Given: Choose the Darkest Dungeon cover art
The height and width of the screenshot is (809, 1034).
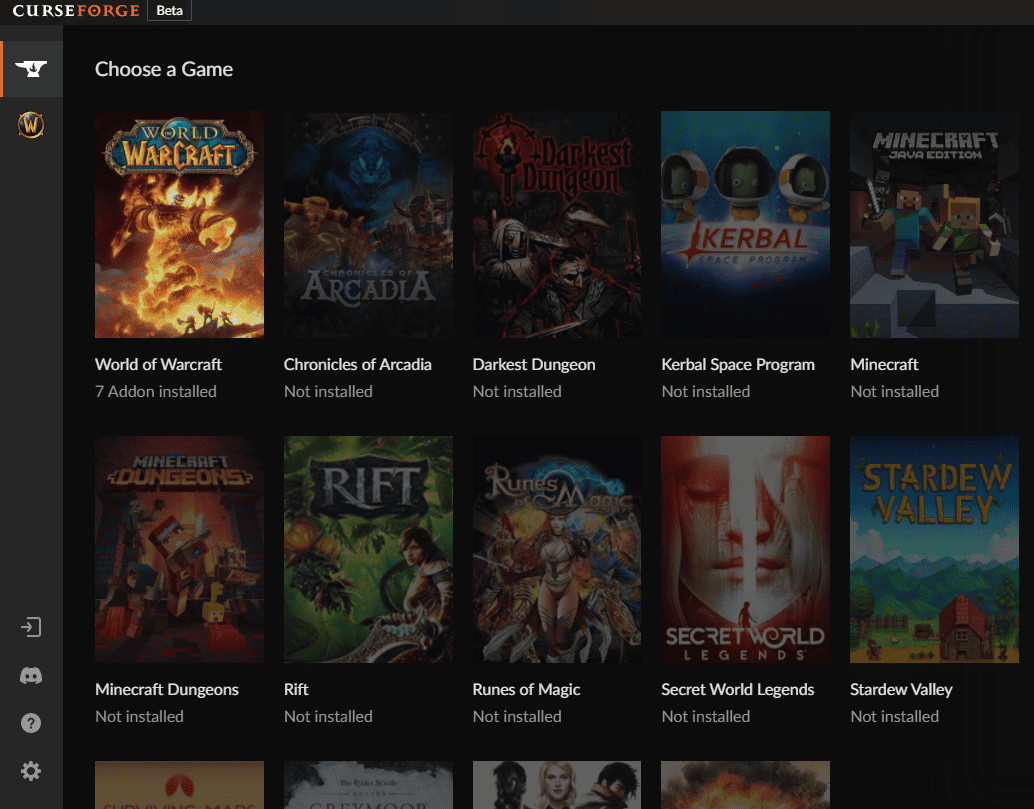Looking at the screenshot, I should pyautogui.click(x=557, y=224).
